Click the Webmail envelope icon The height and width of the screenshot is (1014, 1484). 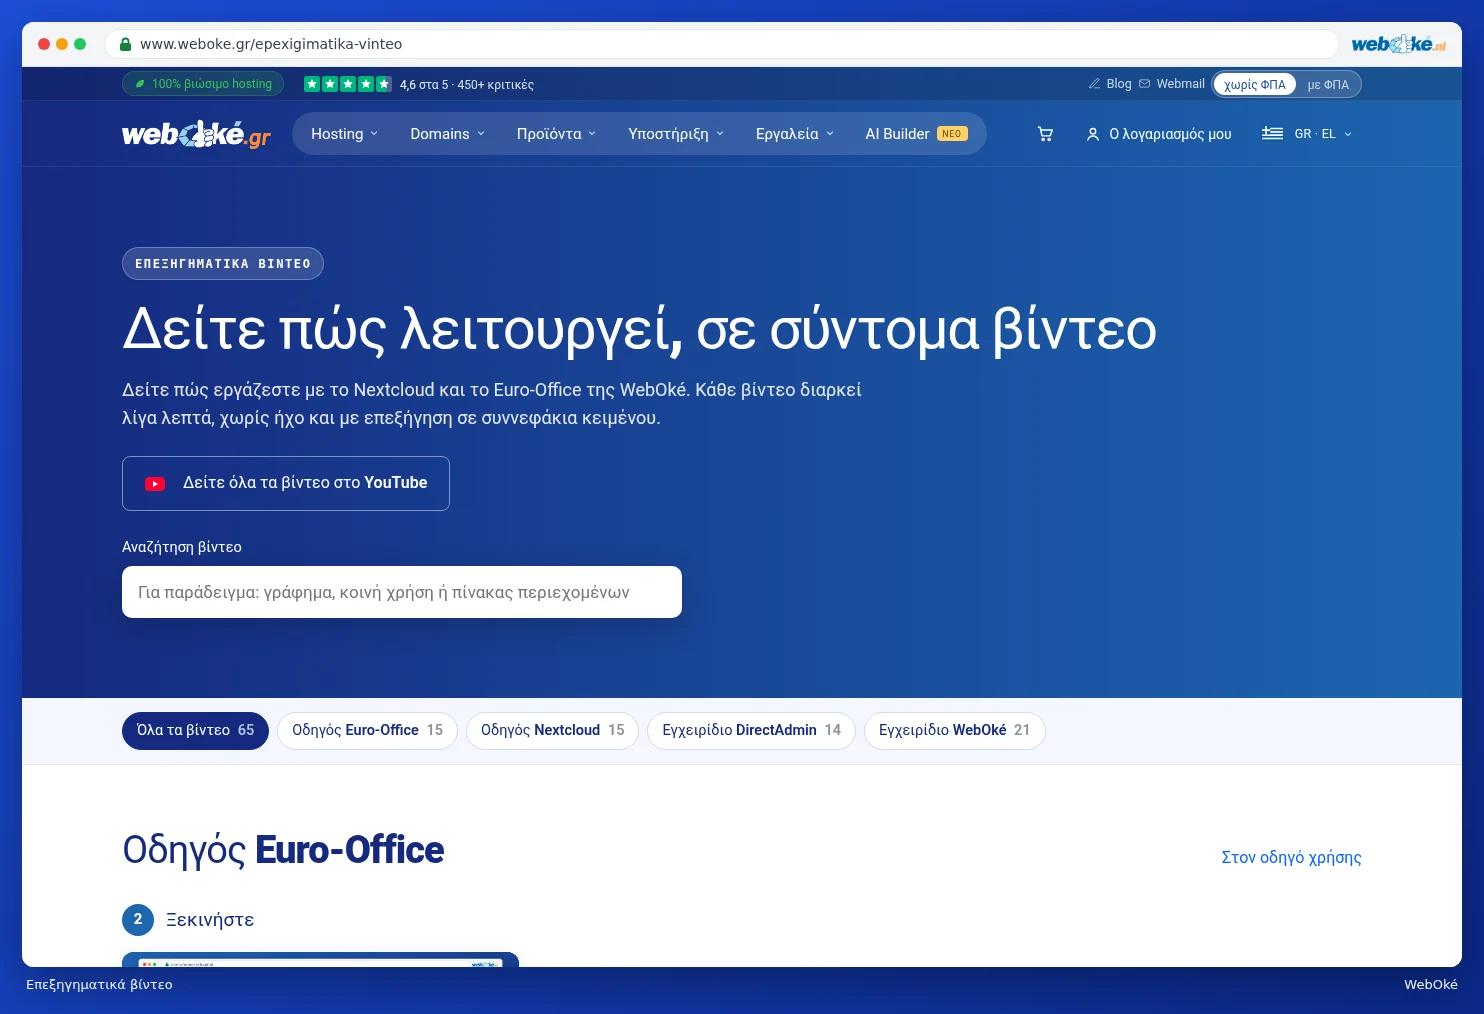pyautogui.click(x=1144, y=84)
